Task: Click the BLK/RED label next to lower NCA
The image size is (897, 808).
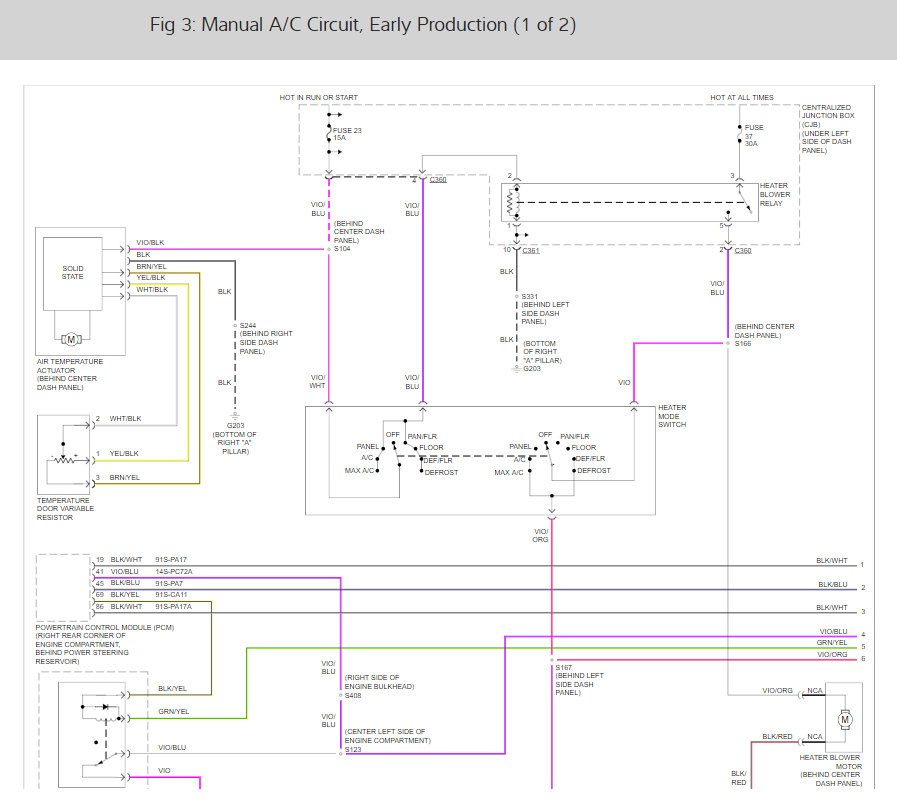Action: 777,737
